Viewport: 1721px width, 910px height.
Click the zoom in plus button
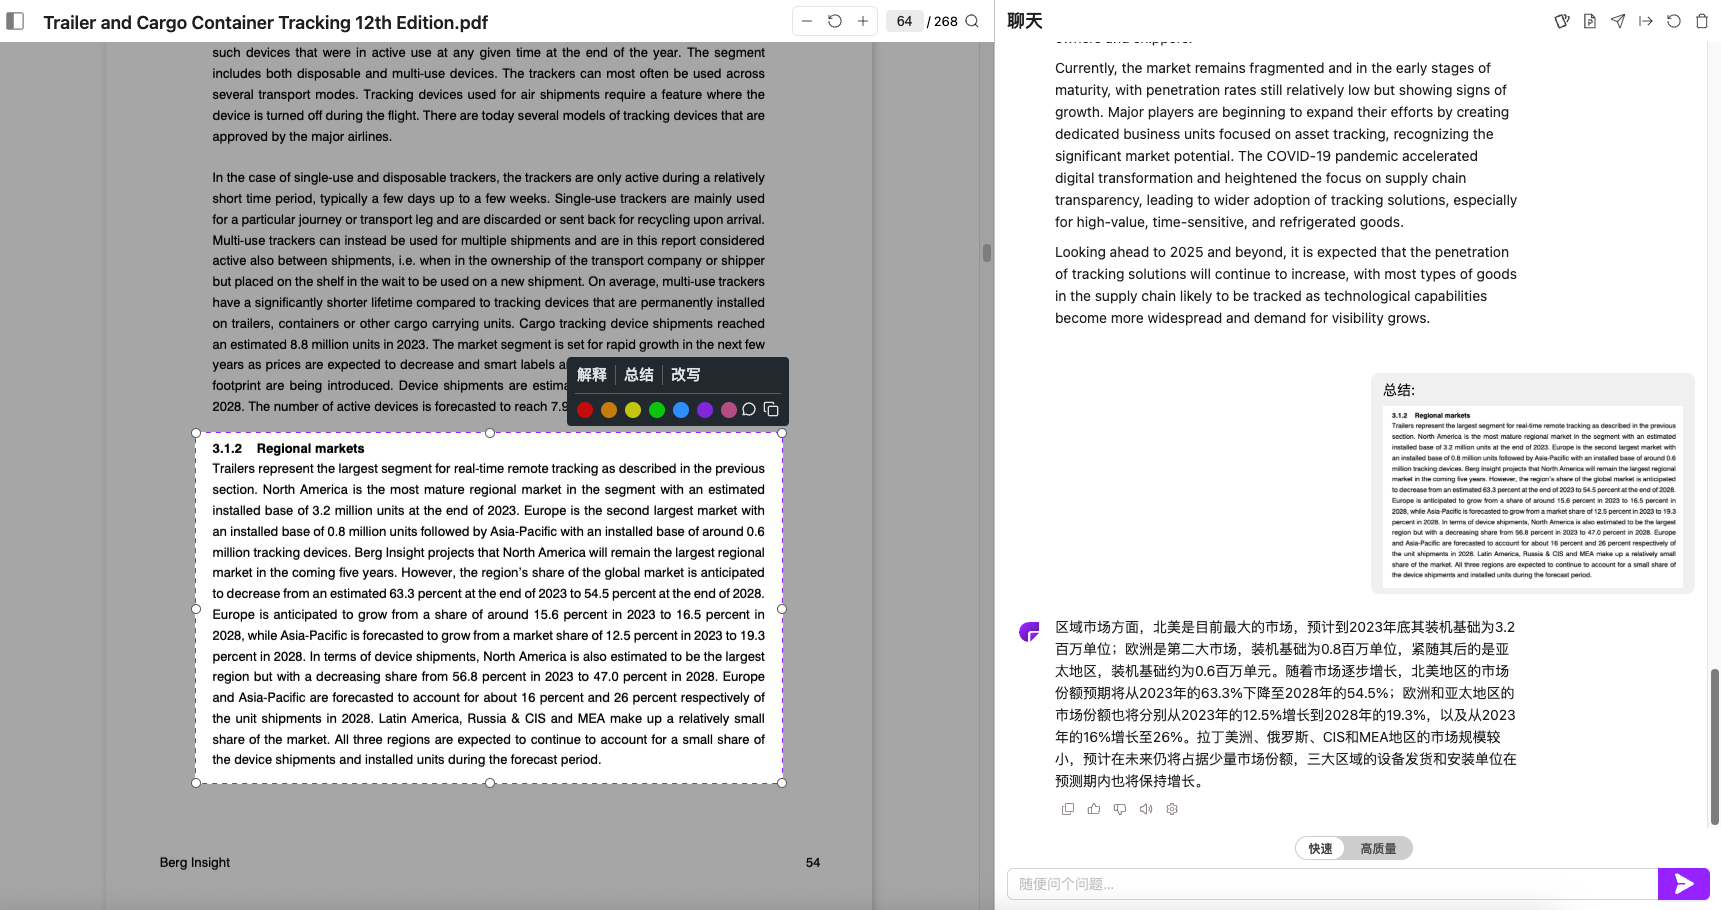pos(863,21)
